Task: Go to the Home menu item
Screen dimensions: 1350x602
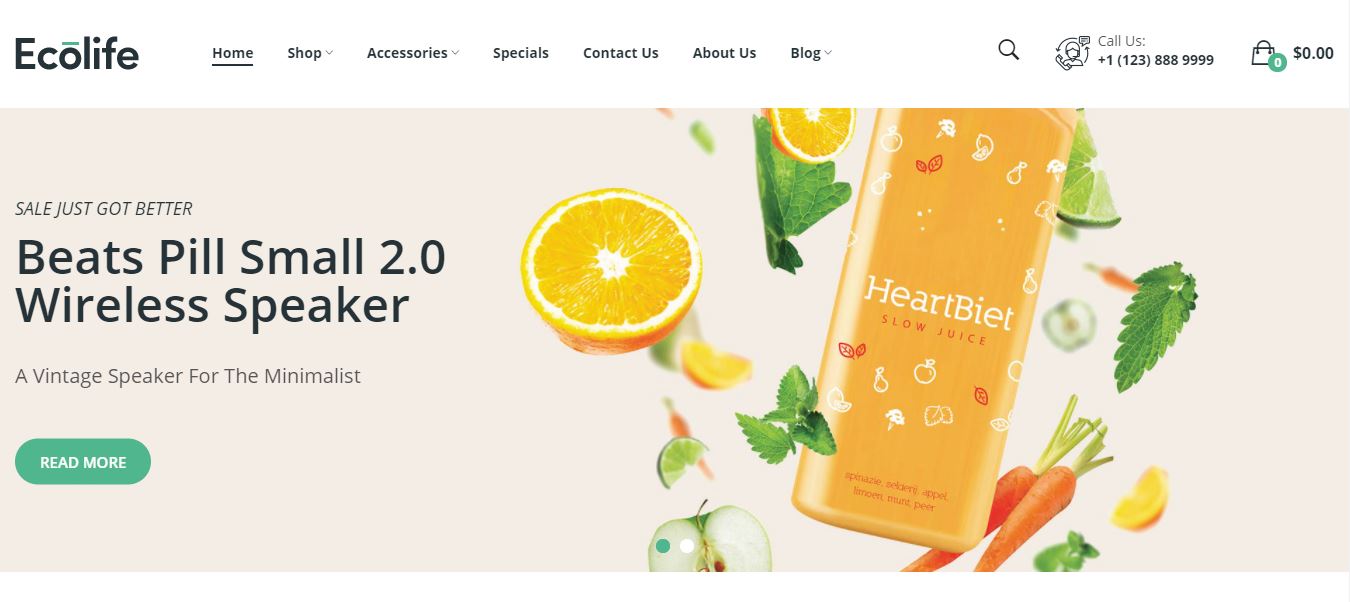Action: click(x=232, y=53)
